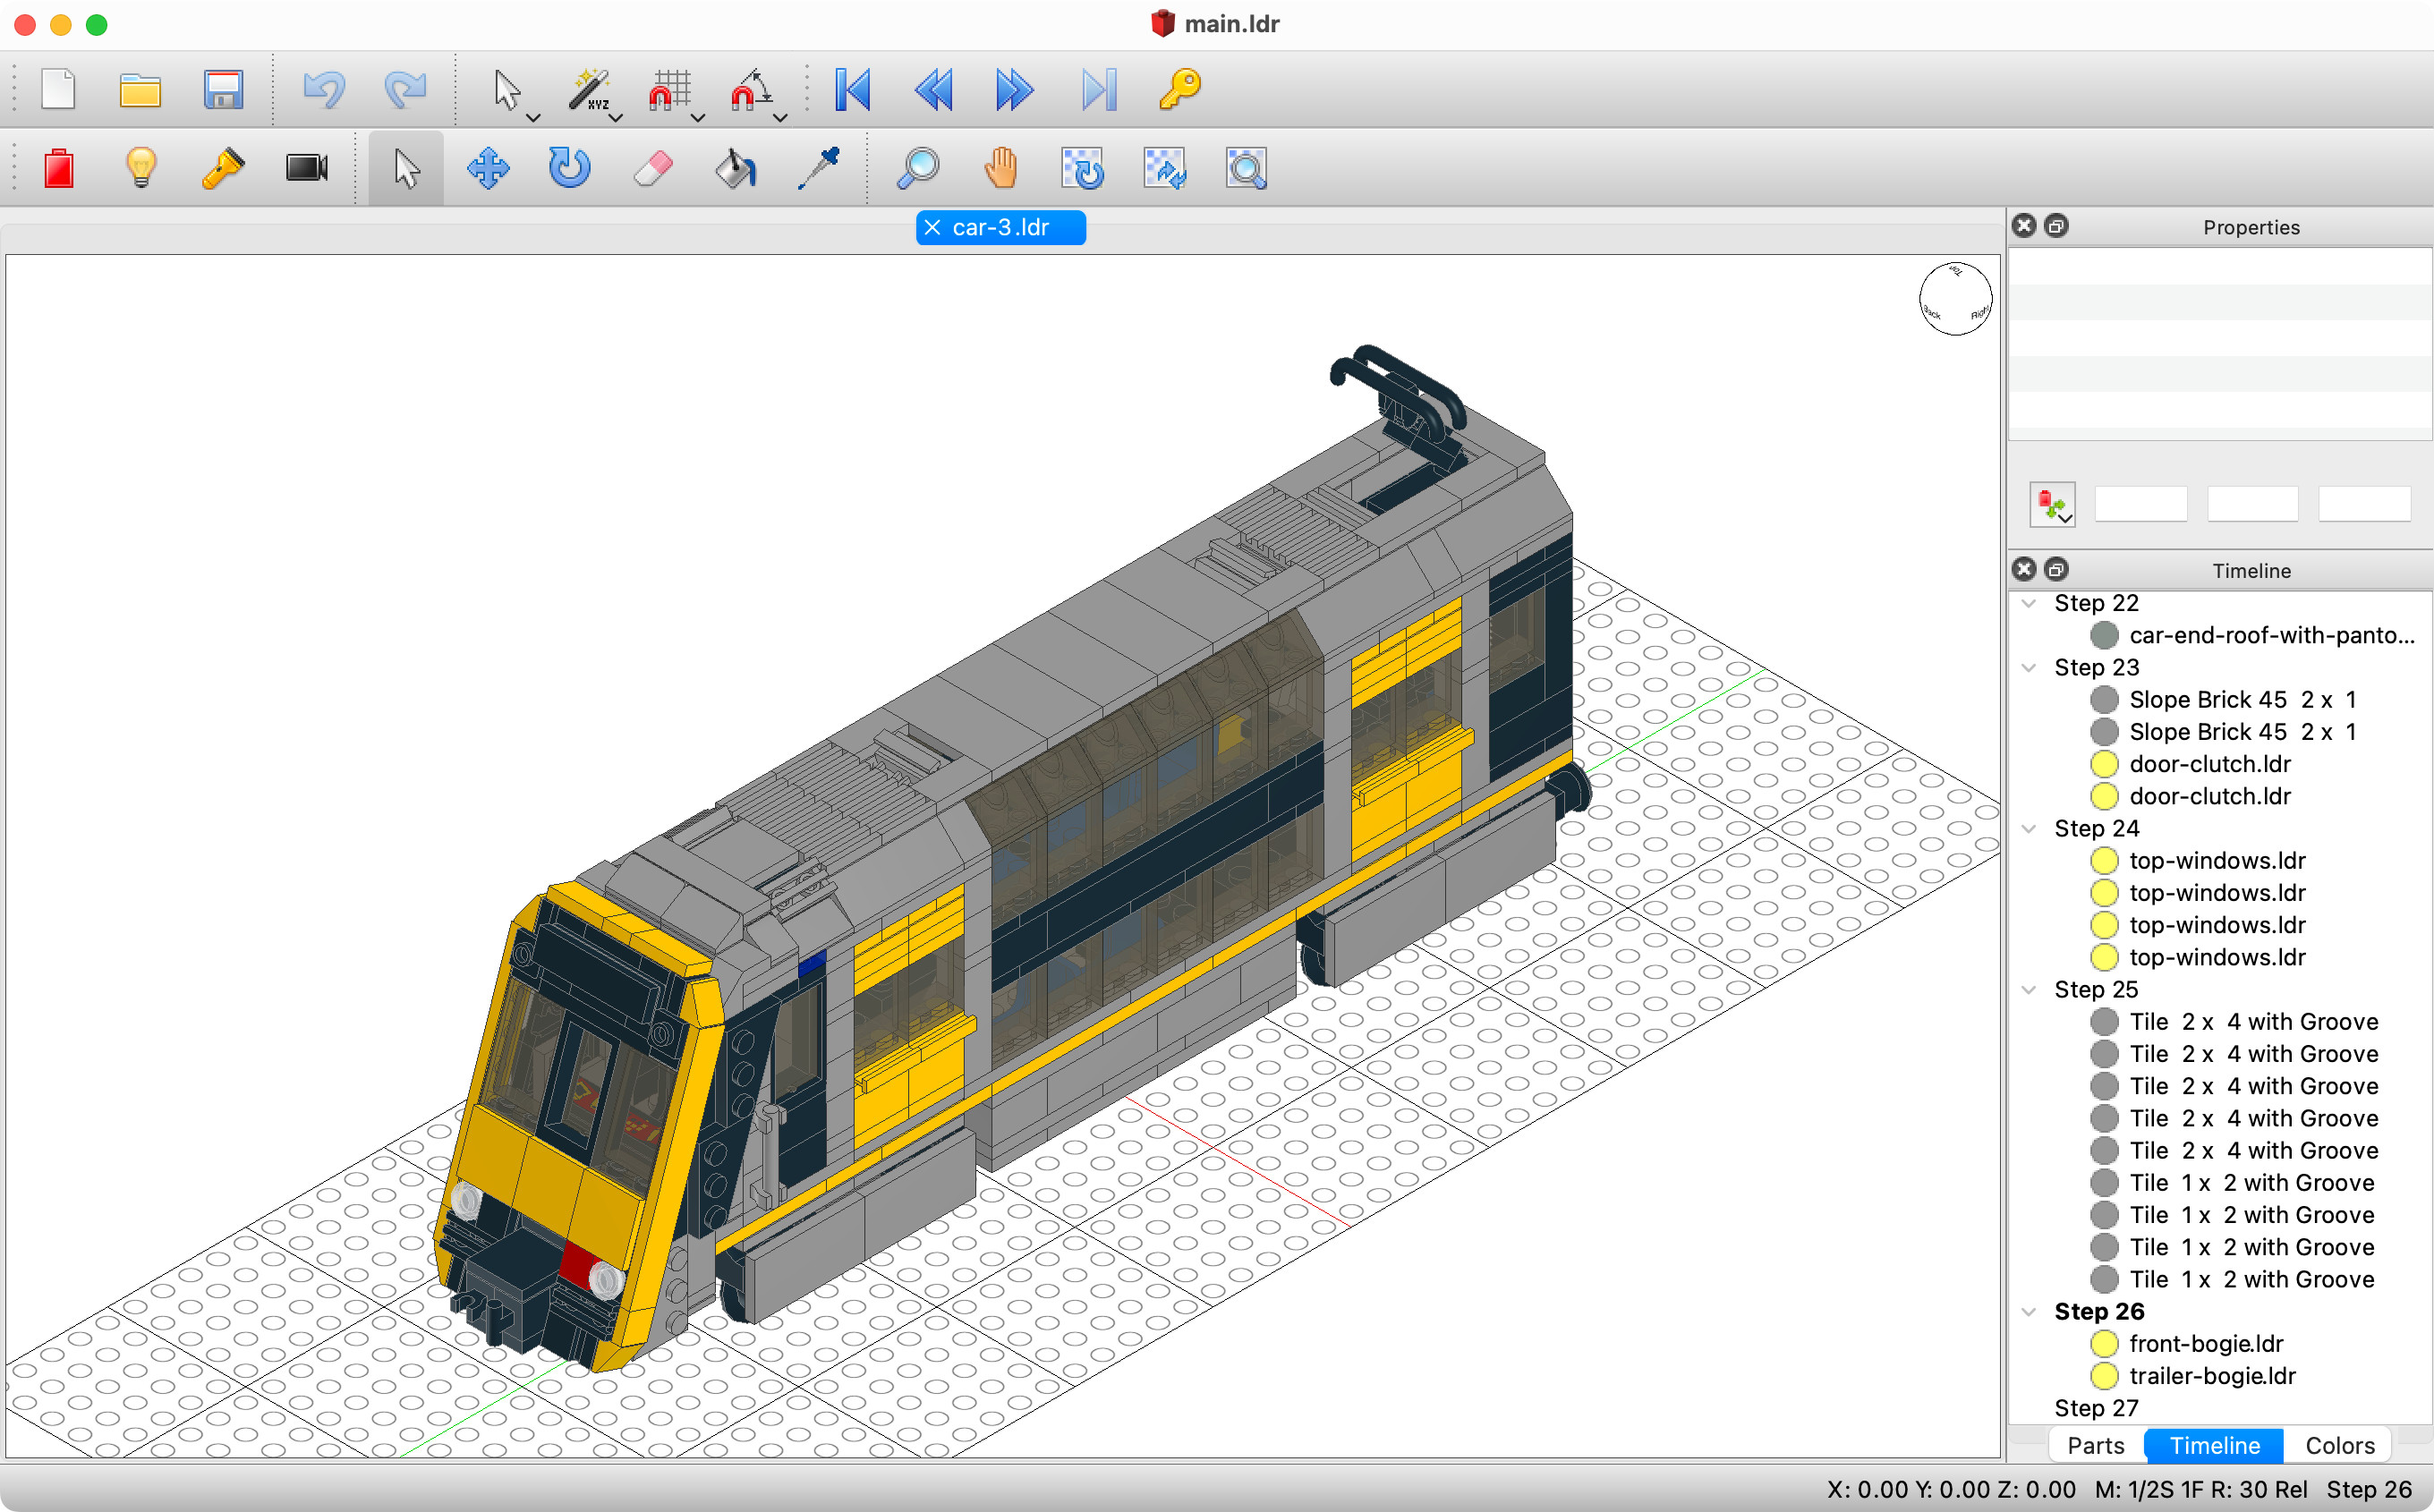The height and width of the screenshot is (1512, 2434).
Task: Open the move tool dropdown arrow
Action: point(617,119)
